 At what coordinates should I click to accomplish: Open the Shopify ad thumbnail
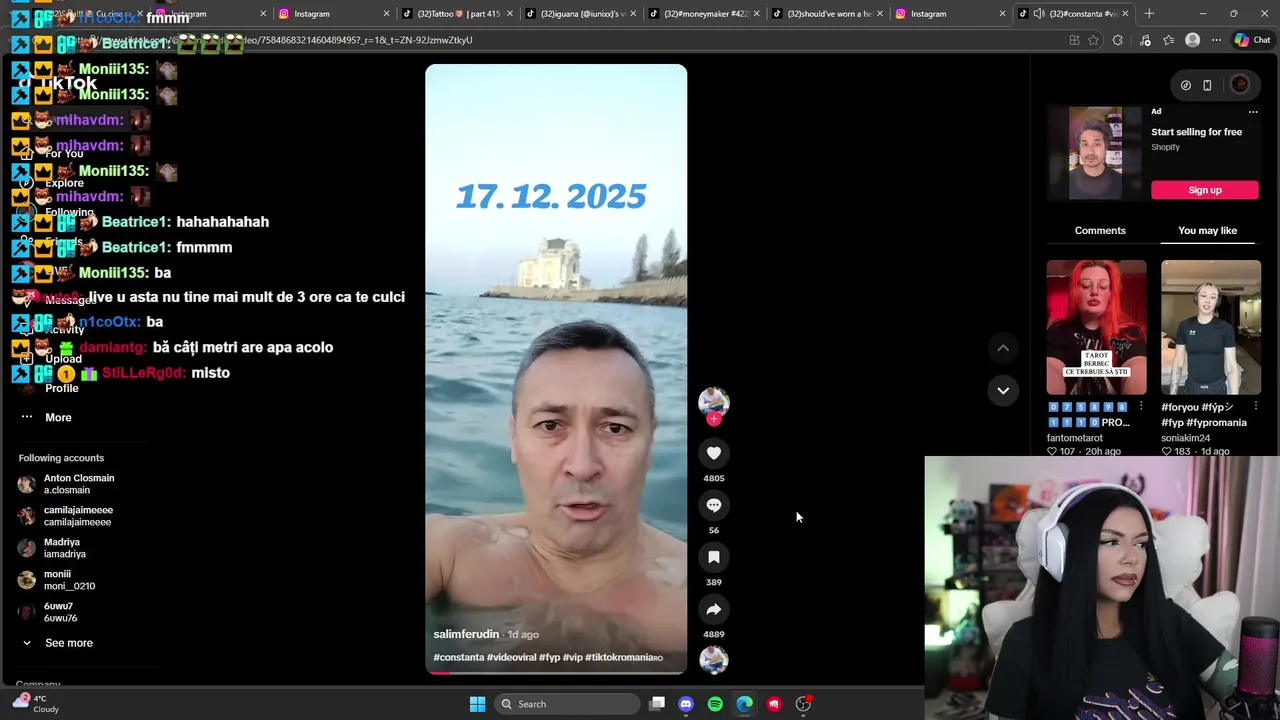click(1095, 153)
